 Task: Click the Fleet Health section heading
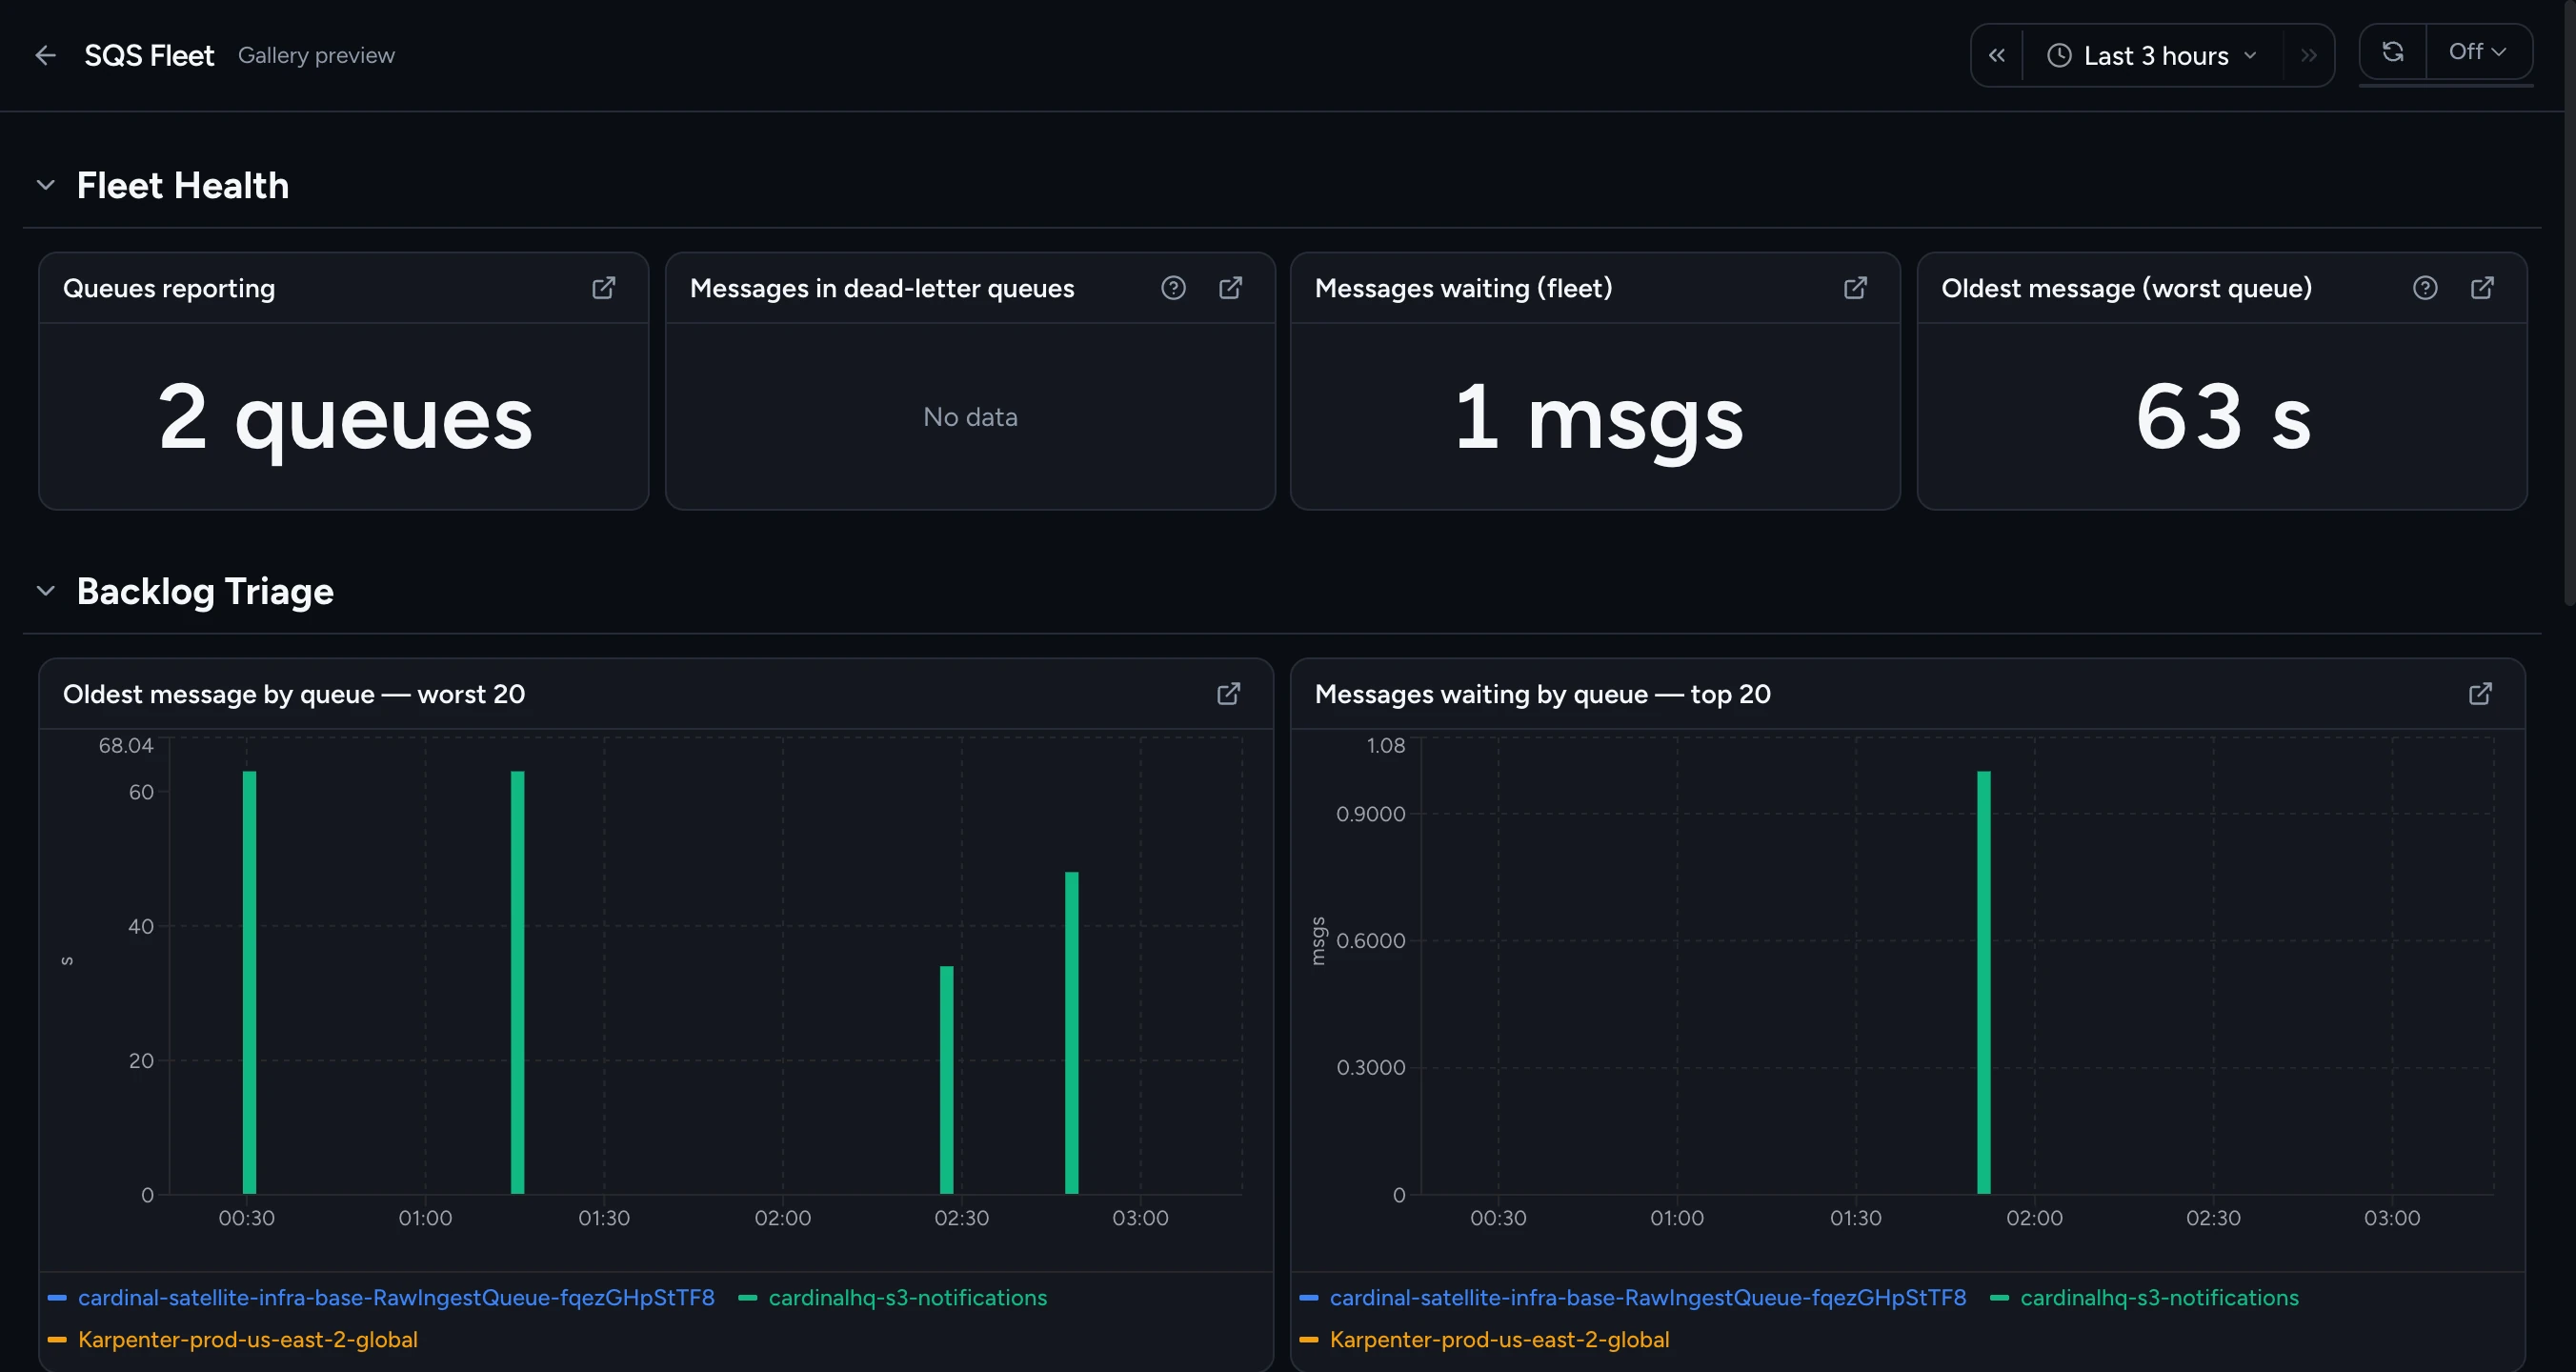tap(183, 185)
